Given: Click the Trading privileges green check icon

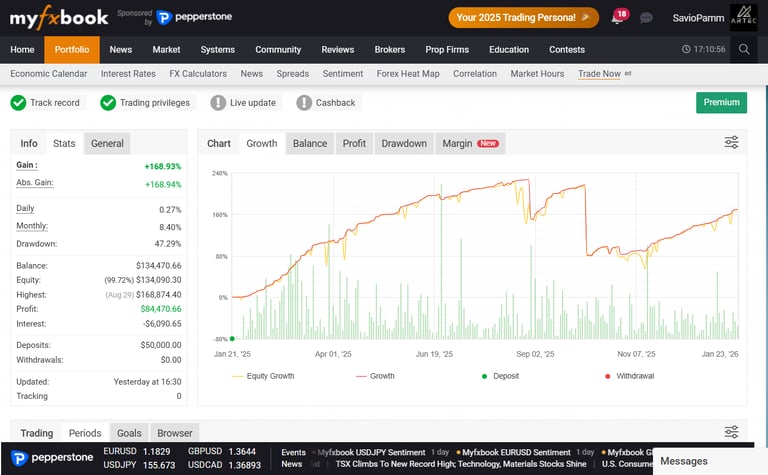Looking at the screenshot, I should pos(108,103).
